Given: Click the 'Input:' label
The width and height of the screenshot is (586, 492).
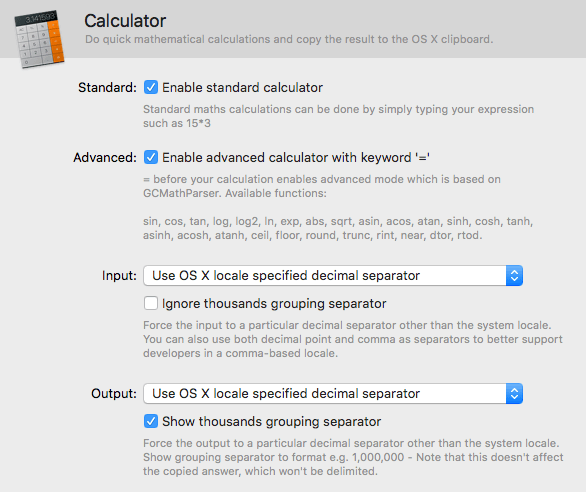Looking at the screenshot, I should [119, 276].
